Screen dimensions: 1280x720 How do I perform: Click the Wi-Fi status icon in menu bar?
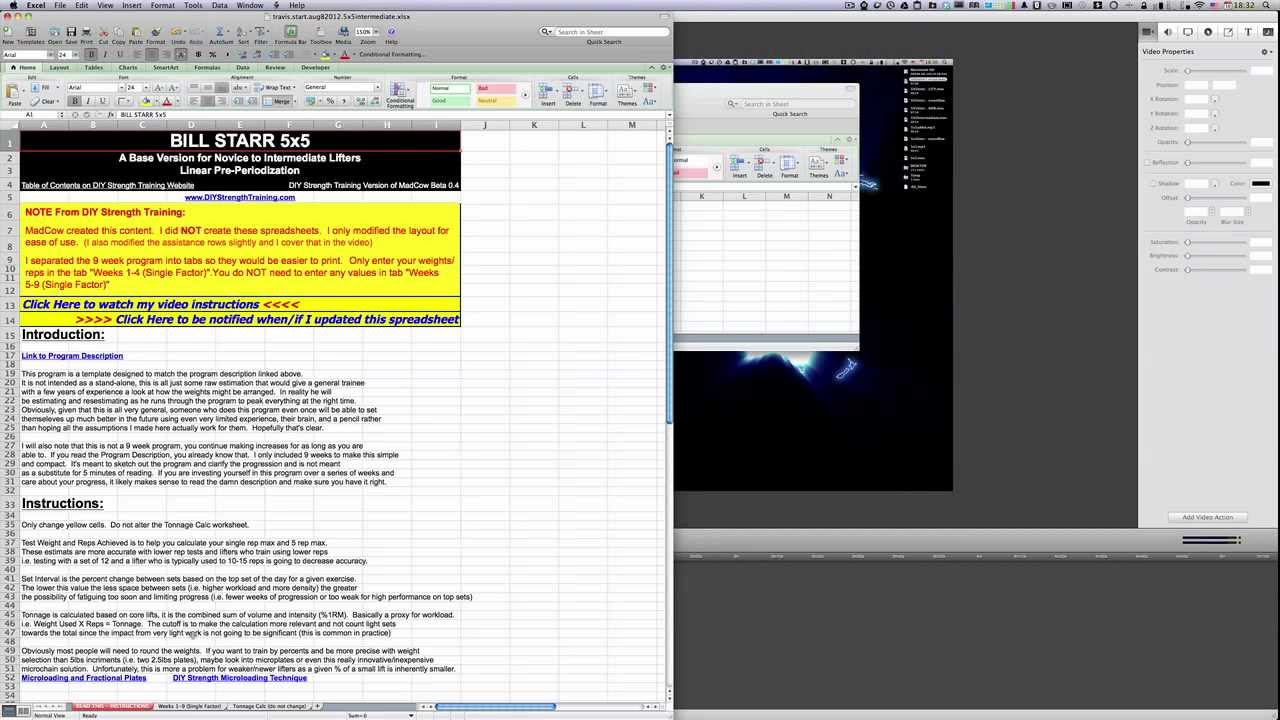1199,5
